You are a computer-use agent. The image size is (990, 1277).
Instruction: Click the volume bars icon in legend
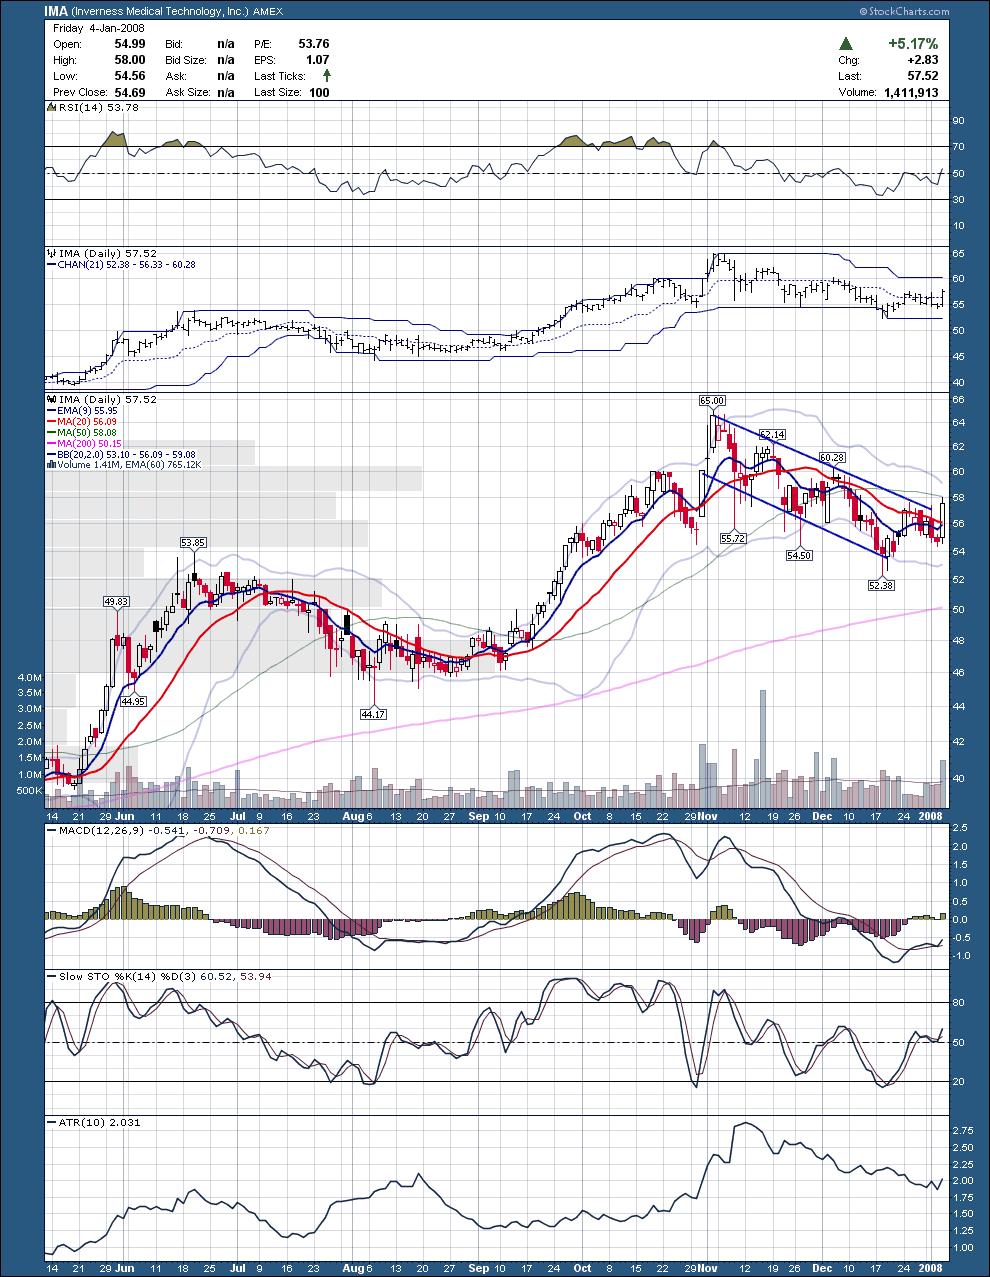[50, 464]
